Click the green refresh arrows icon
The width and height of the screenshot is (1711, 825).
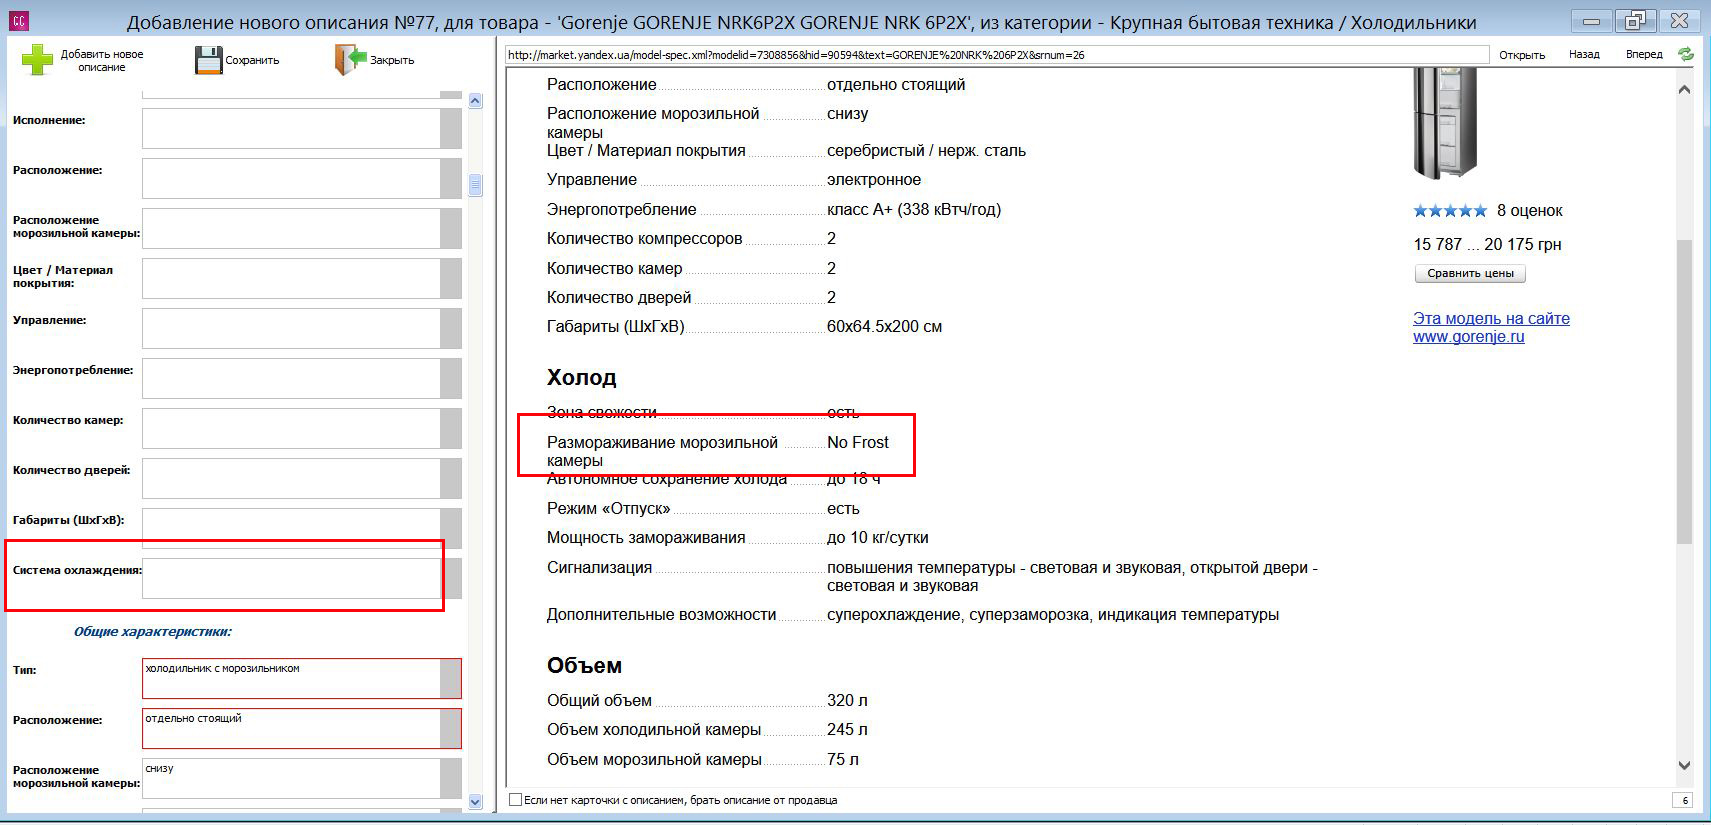pyautogui.click(x=1686, y=54)
